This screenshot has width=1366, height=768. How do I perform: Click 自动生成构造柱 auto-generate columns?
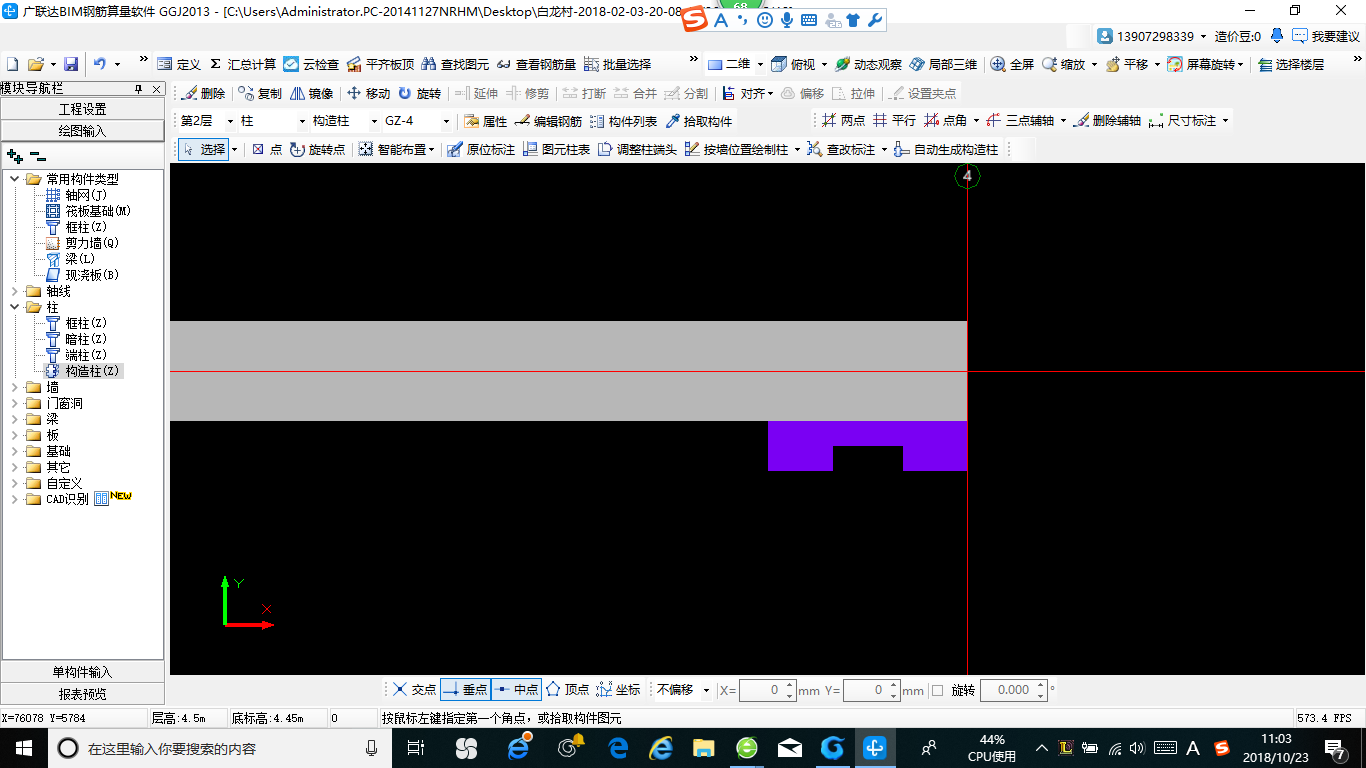(946, 149)
